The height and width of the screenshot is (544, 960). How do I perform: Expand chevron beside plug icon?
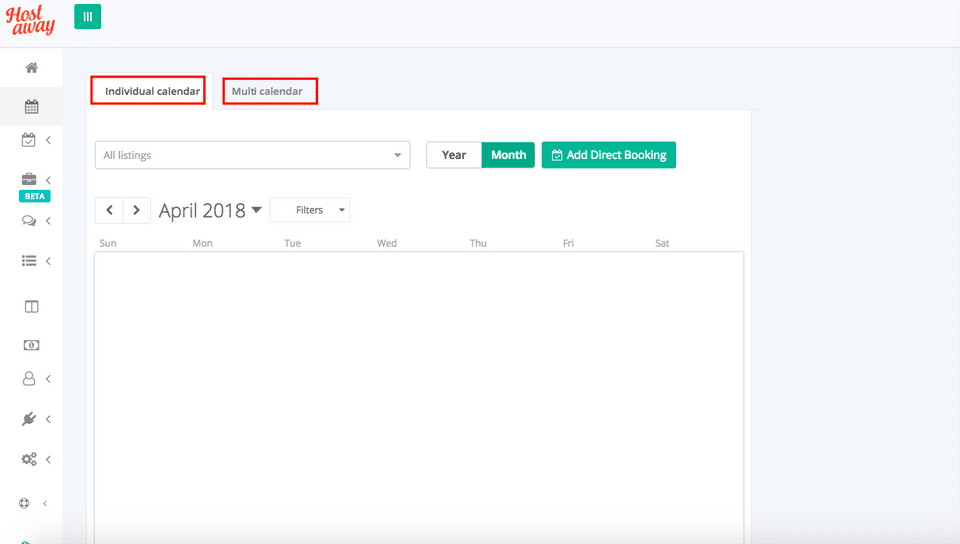point(48,419)
